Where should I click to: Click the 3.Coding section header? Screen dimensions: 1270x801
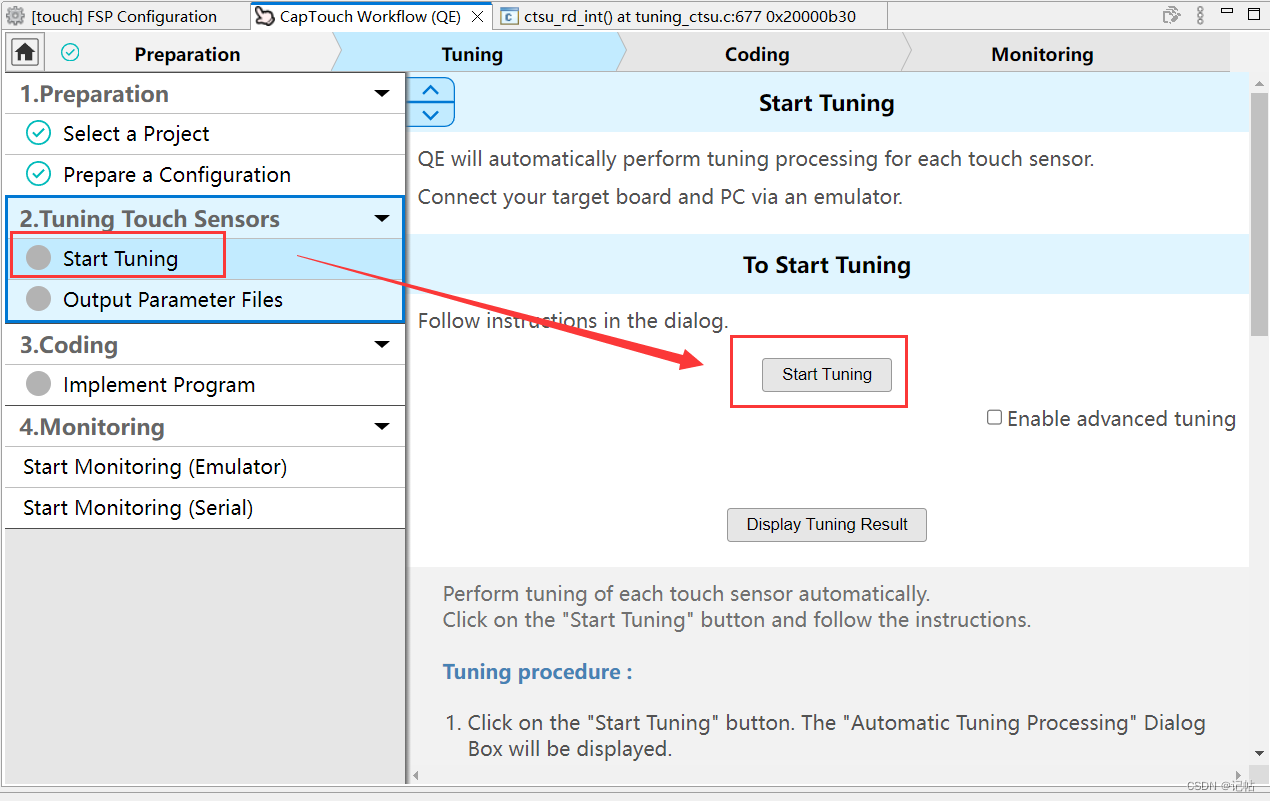pyautogui.click(x=205, y=345)
